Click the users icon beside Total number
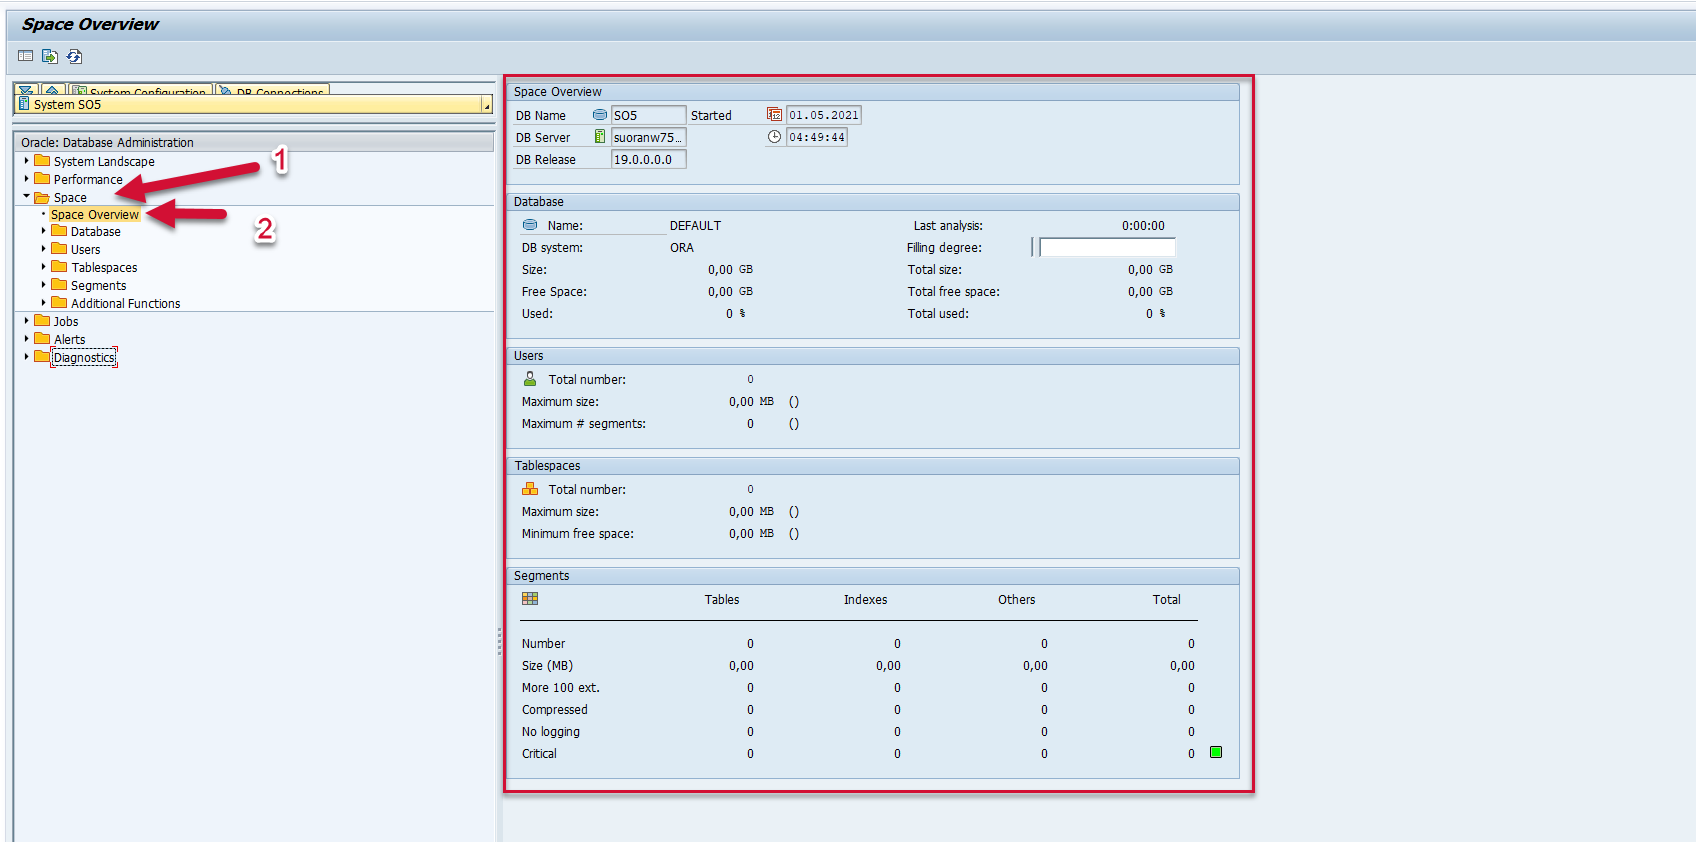 pyautogui.click(x=530, y=379)
